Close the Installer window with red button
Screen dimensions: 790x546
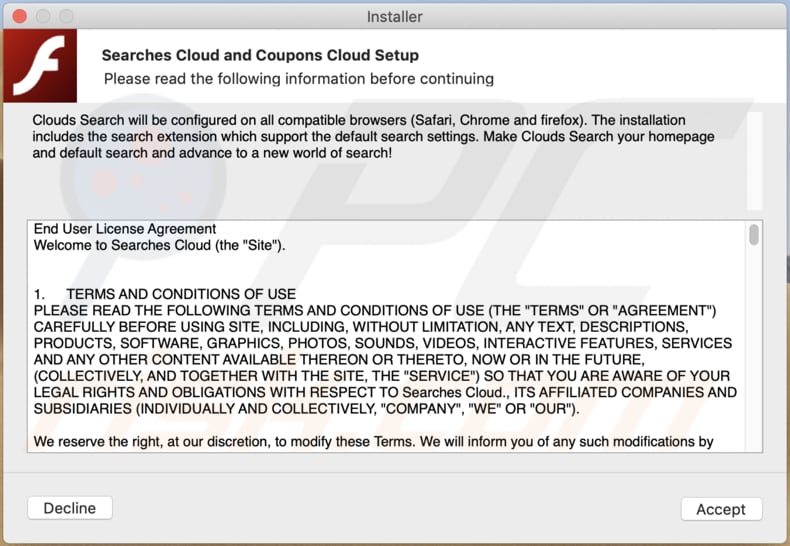point(20,16)
